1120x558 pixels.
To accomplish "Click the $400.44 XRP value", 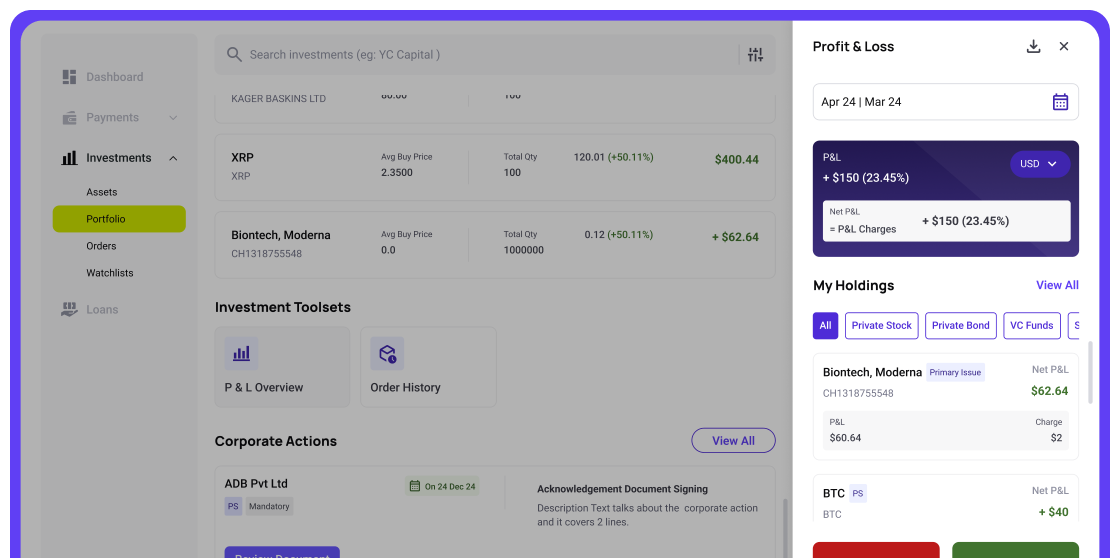I will pyautogui.click(x=736, y=159).
